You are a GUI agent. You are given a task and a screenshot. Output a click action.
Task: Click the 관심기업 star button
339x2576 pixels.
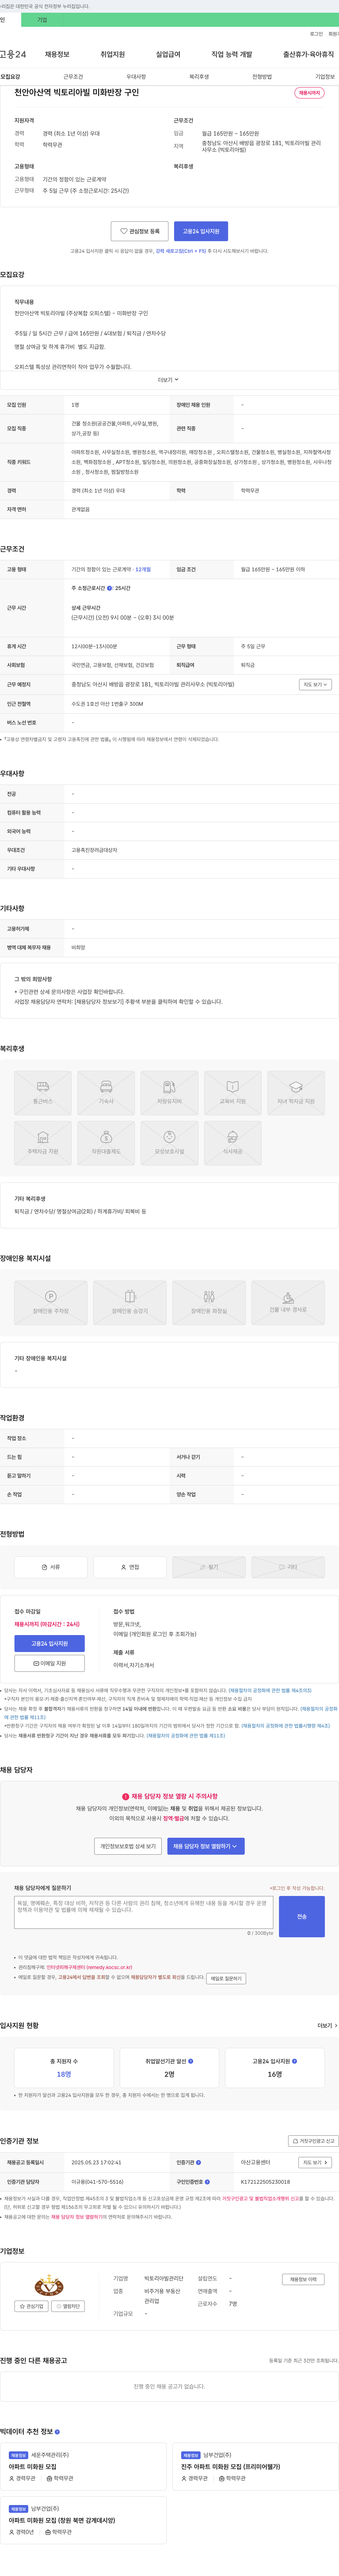[x=31, y=2306]
